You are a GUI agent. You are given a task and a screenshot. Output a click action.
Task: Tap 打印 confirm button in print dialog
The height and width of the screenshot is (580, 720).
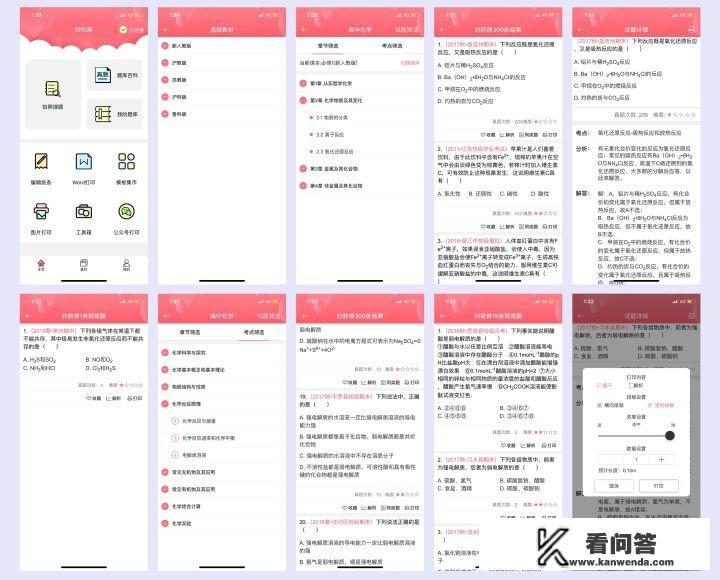(x=658, y=485)
